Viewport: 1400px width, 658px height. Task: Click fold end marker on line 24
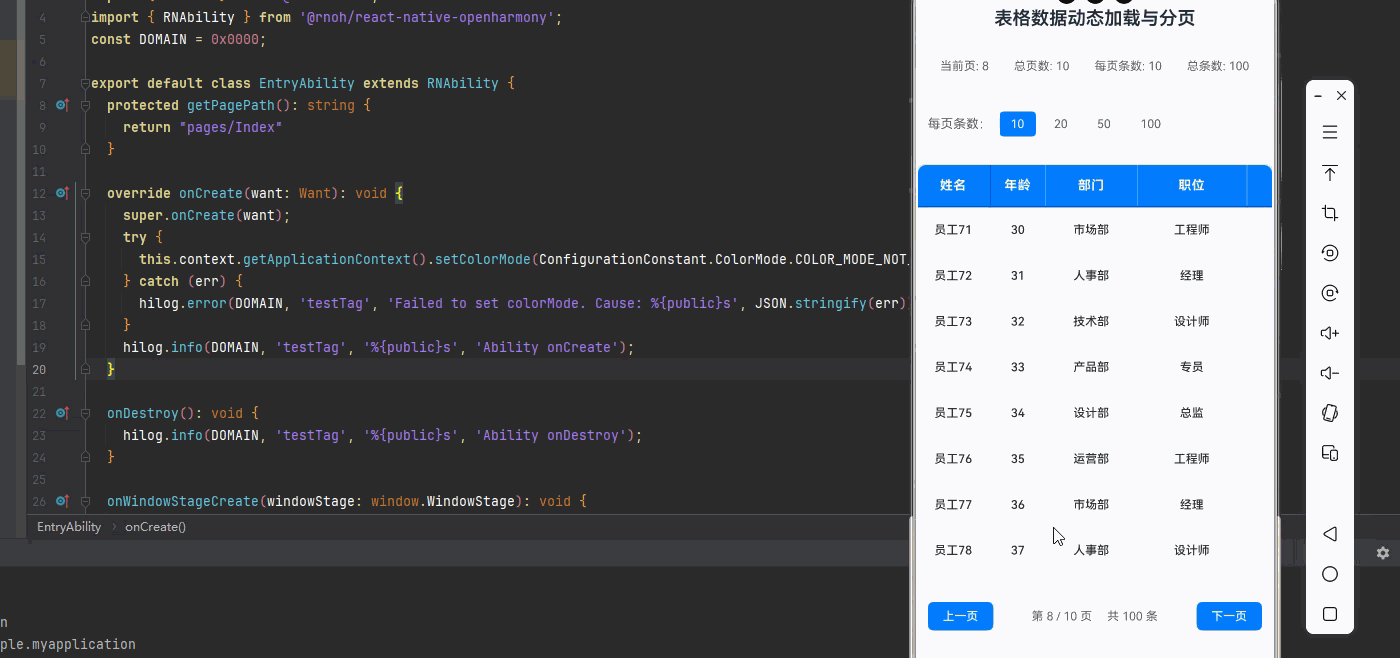pos(85,457)
